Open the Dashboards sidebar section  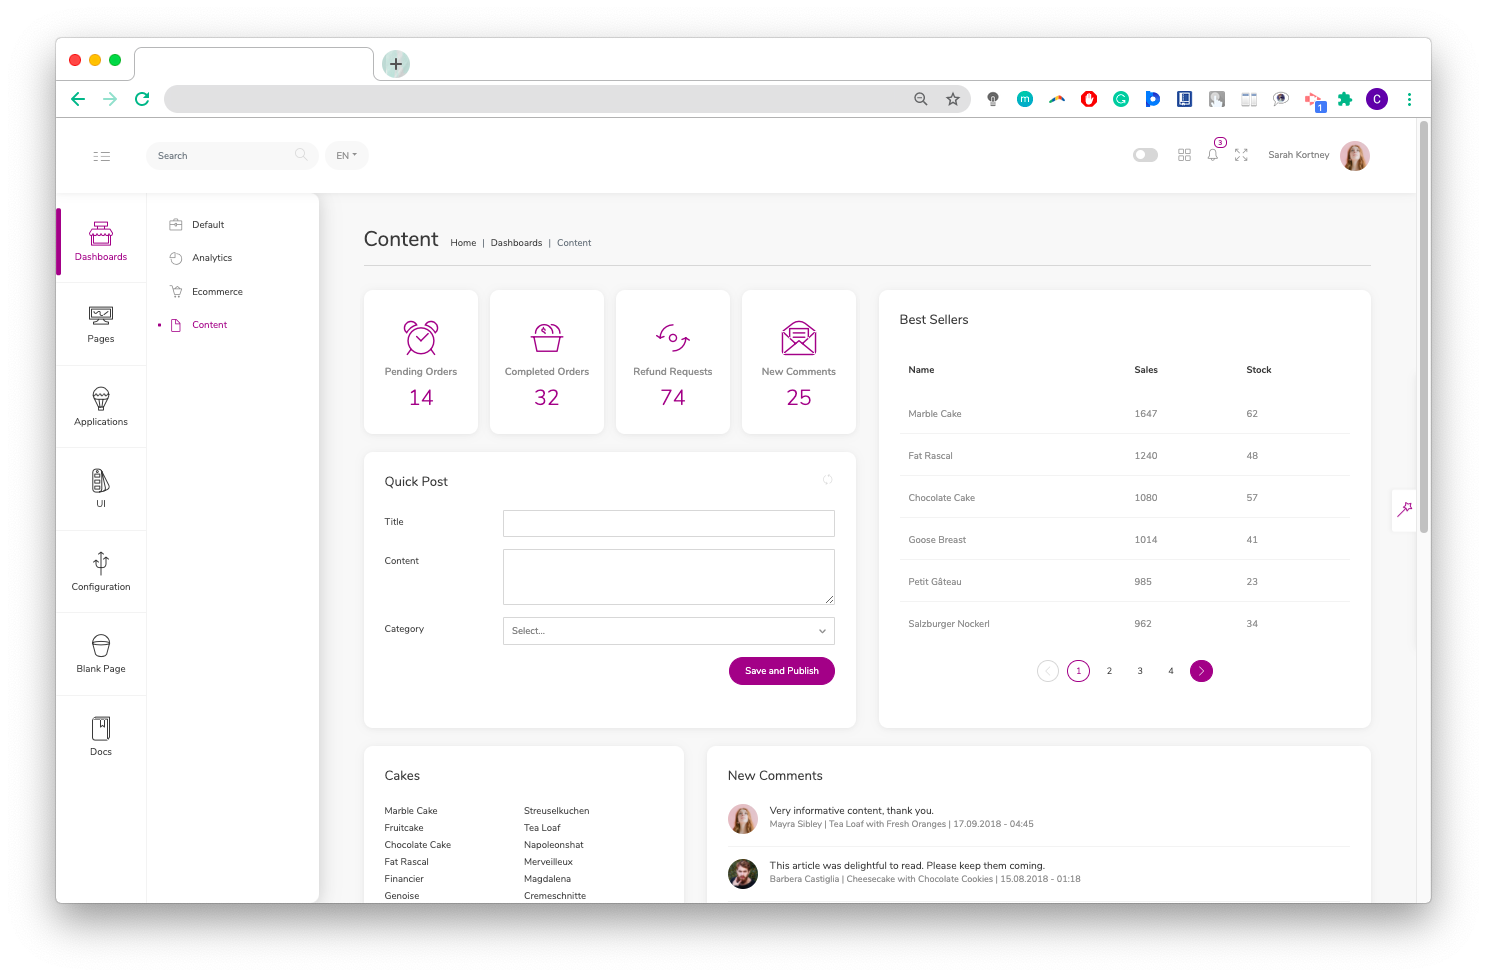point(101,241)
